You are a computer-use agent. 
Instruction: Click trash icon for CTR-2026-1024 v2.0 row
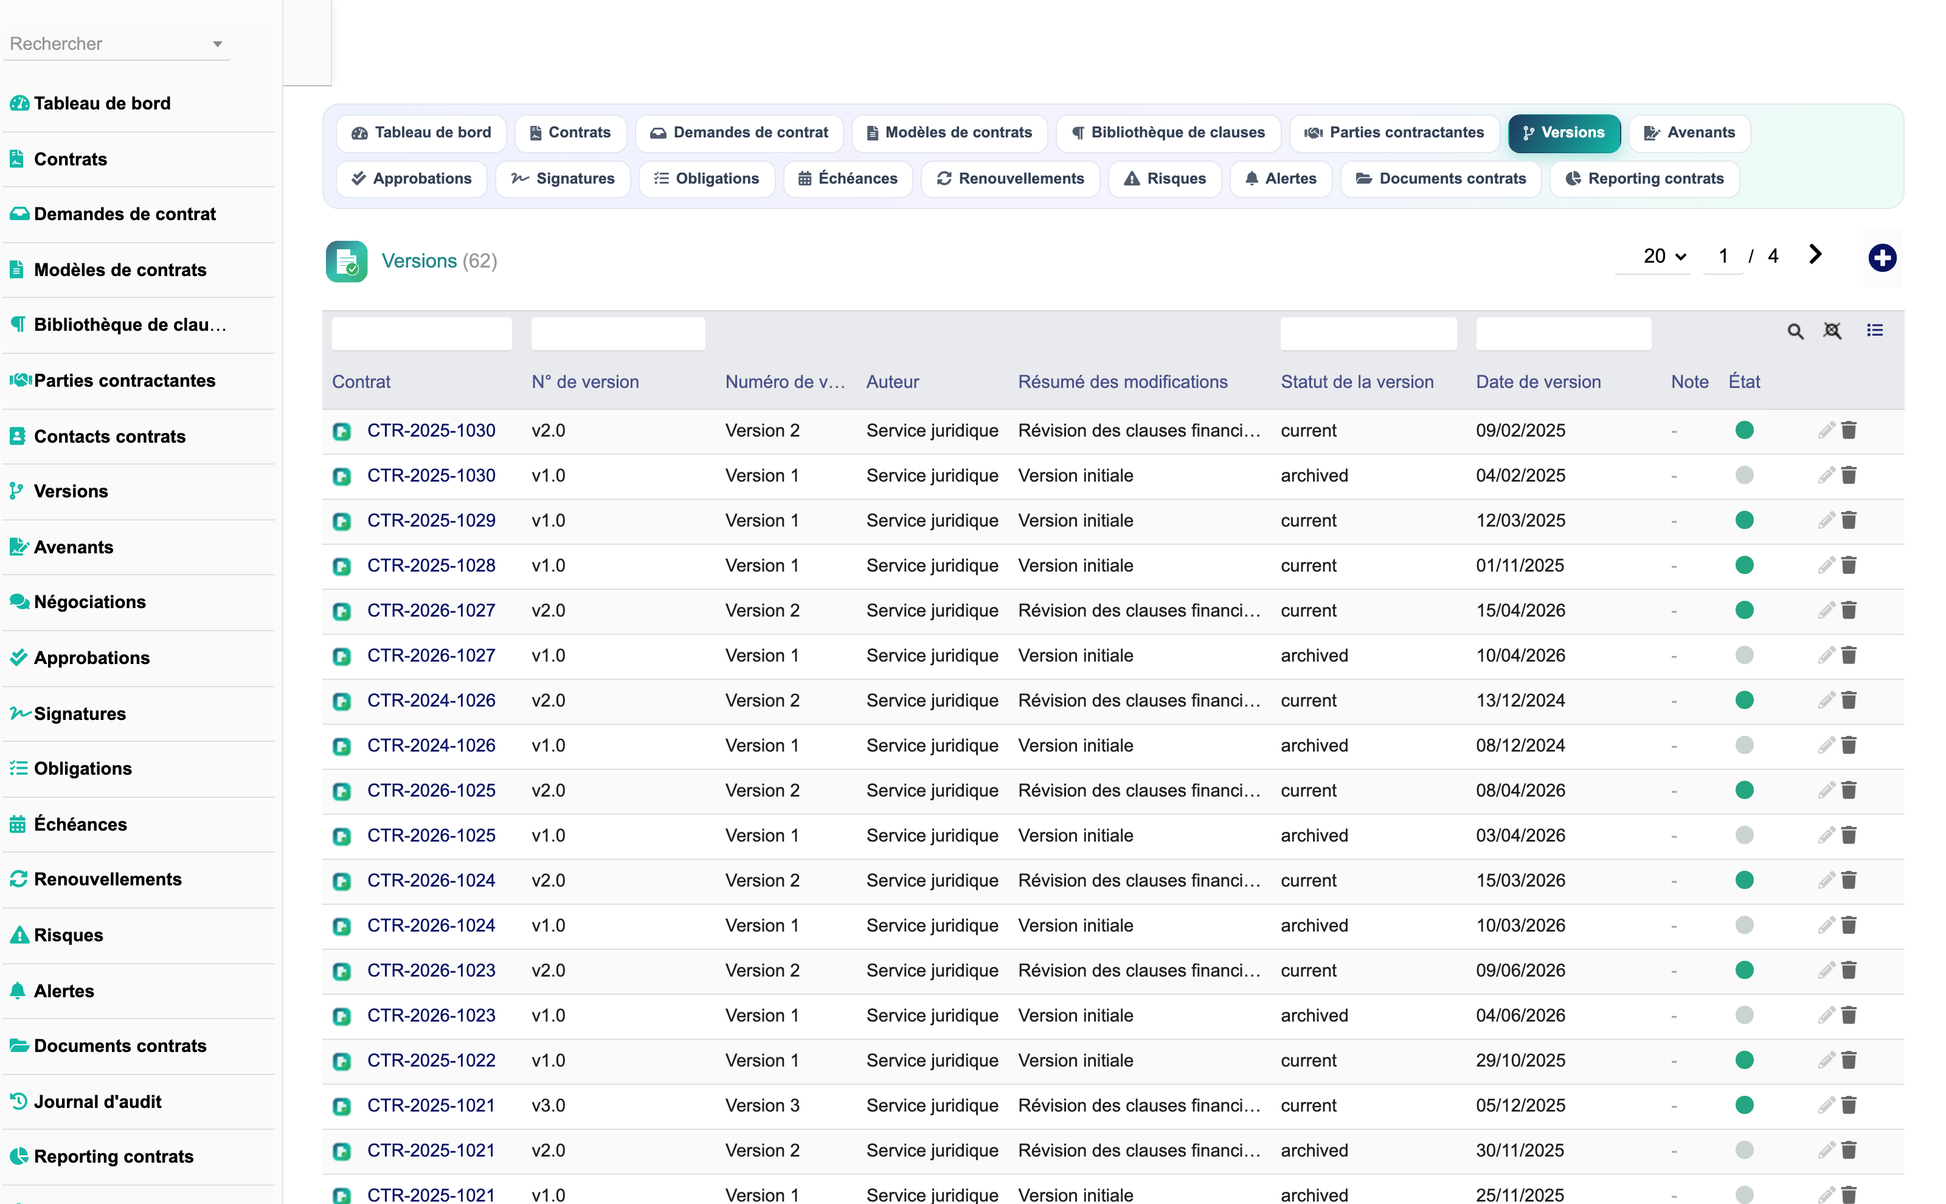point(1849,880)
